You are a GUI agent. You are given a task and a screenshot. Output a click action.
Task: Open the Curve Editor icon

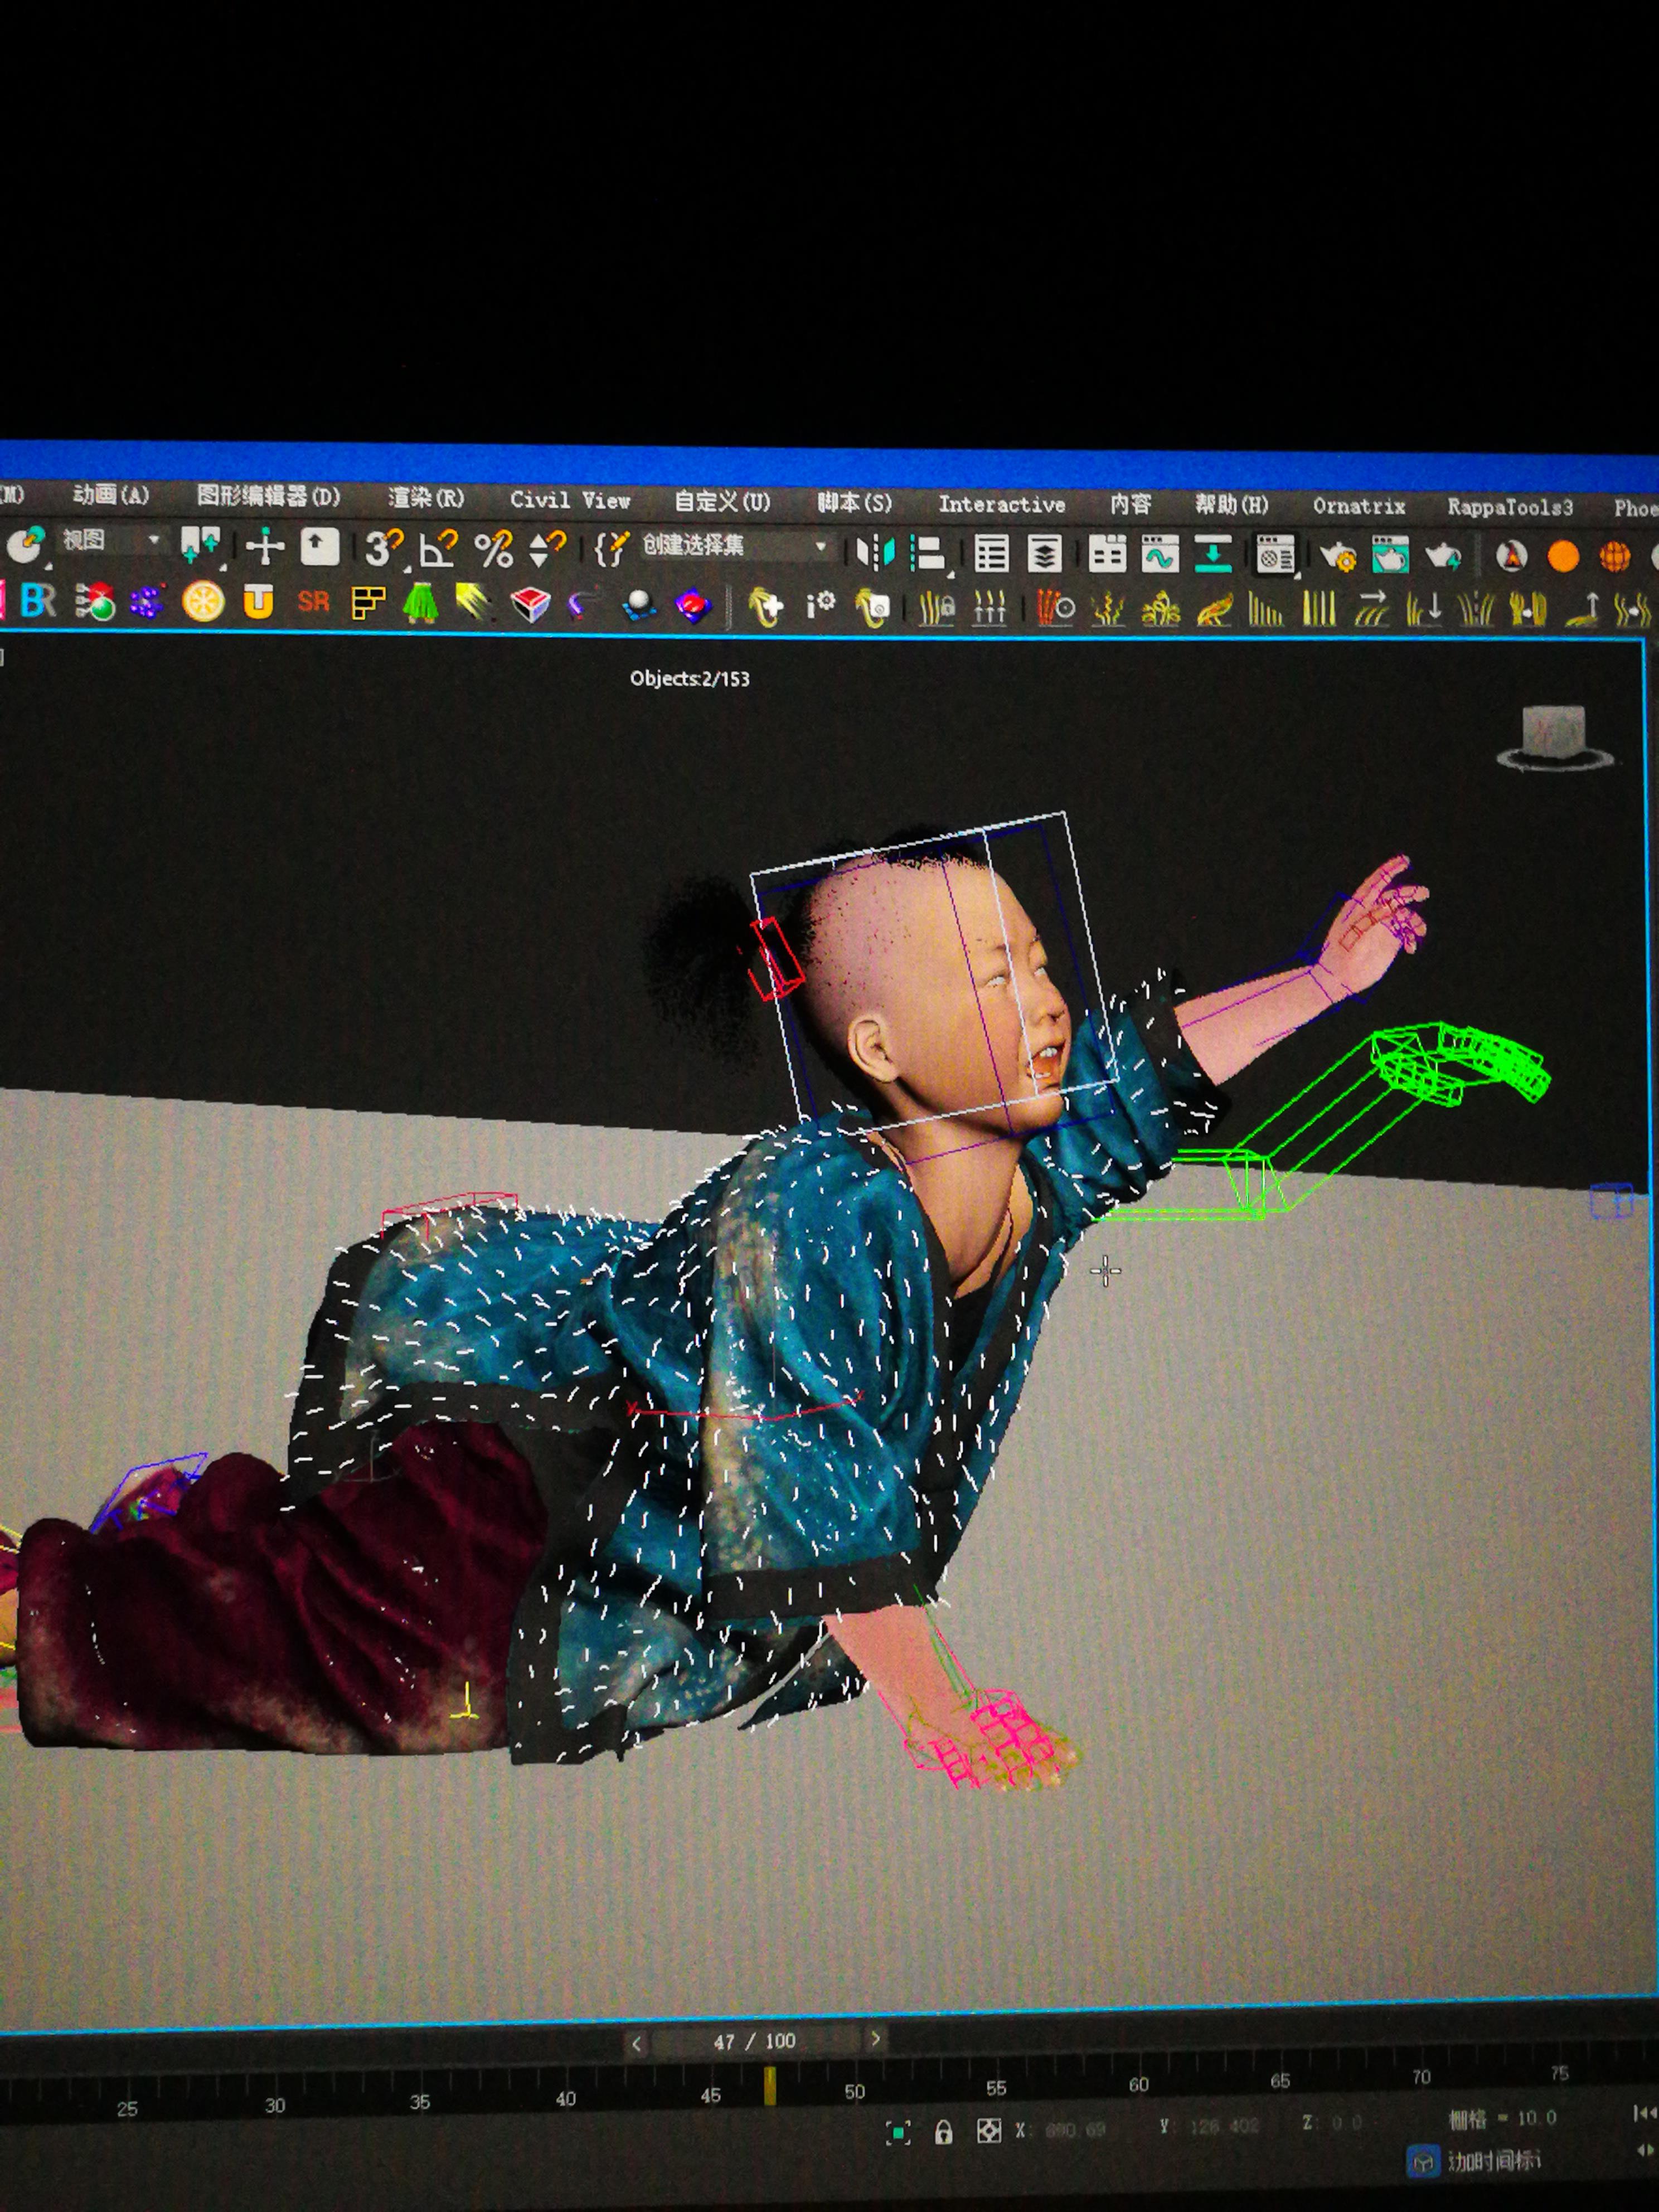(x=1159, y=554)
